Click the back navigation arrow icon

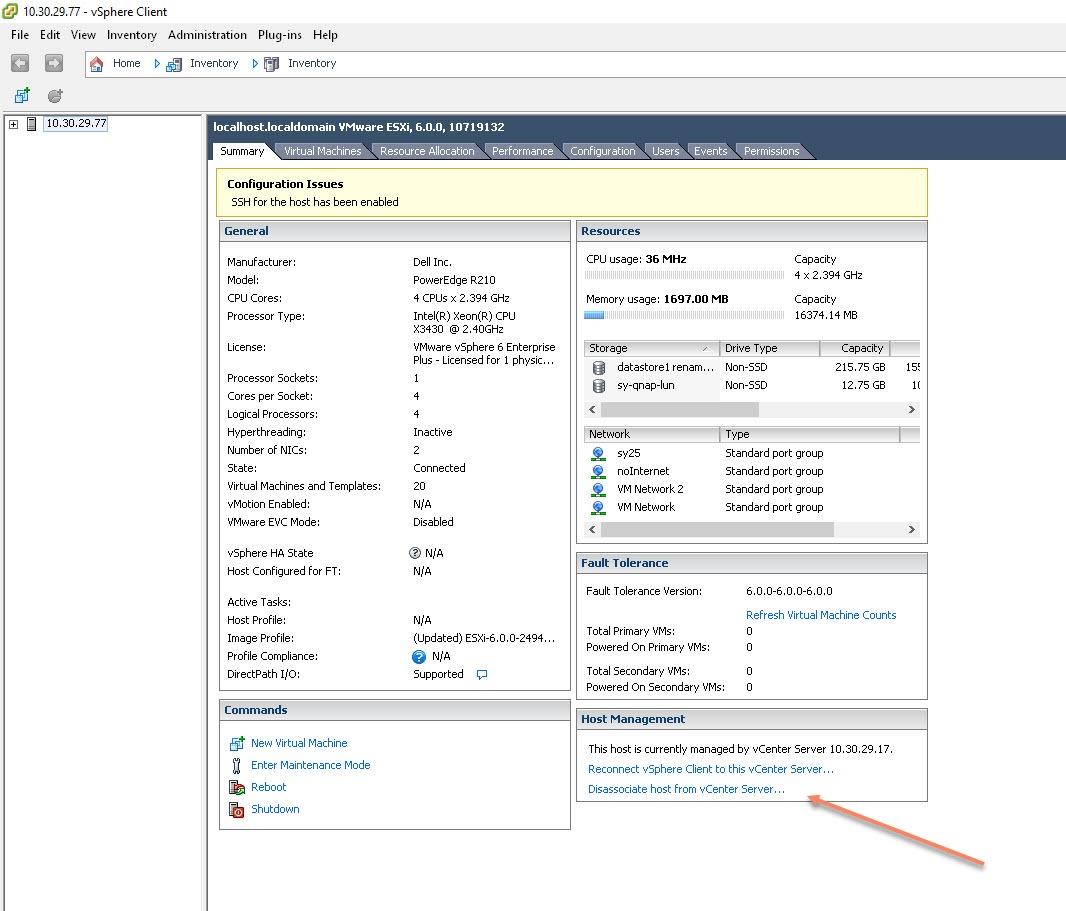tap(20, 63)
